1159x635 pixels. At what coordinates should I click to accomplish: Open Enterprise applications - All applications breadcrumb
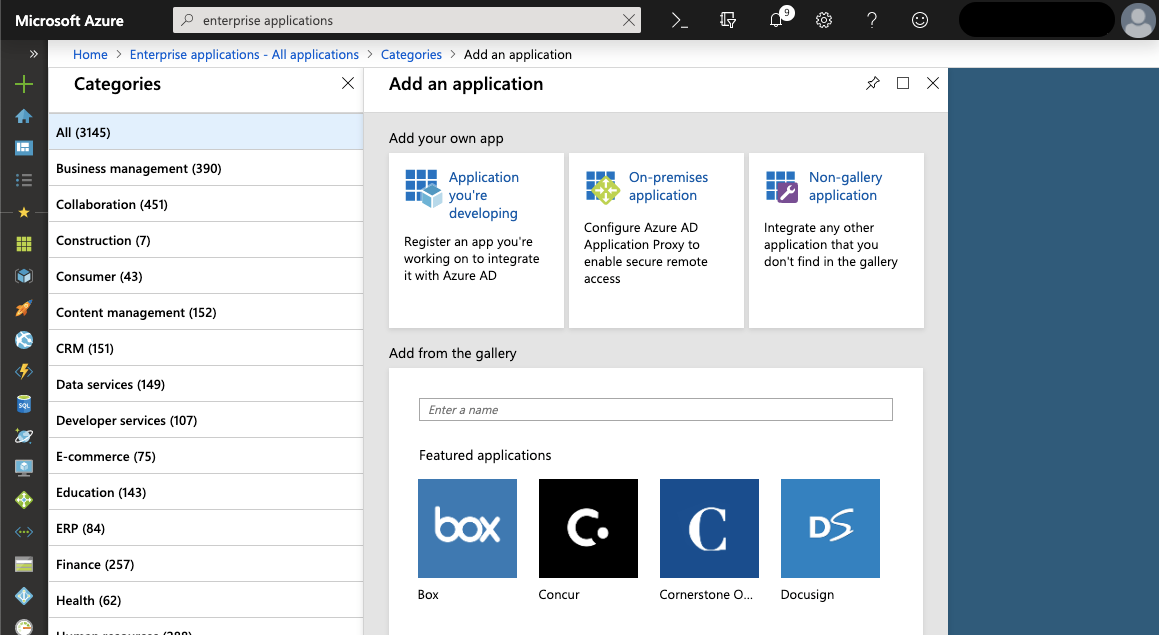(244, 54)
